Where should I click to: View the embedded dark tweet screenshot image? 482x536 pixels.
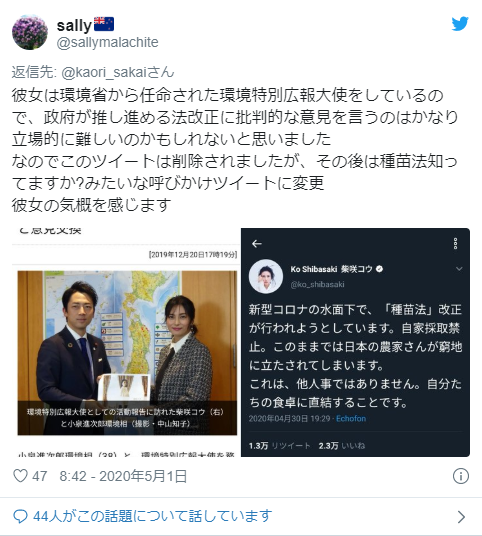pos(355,342)
